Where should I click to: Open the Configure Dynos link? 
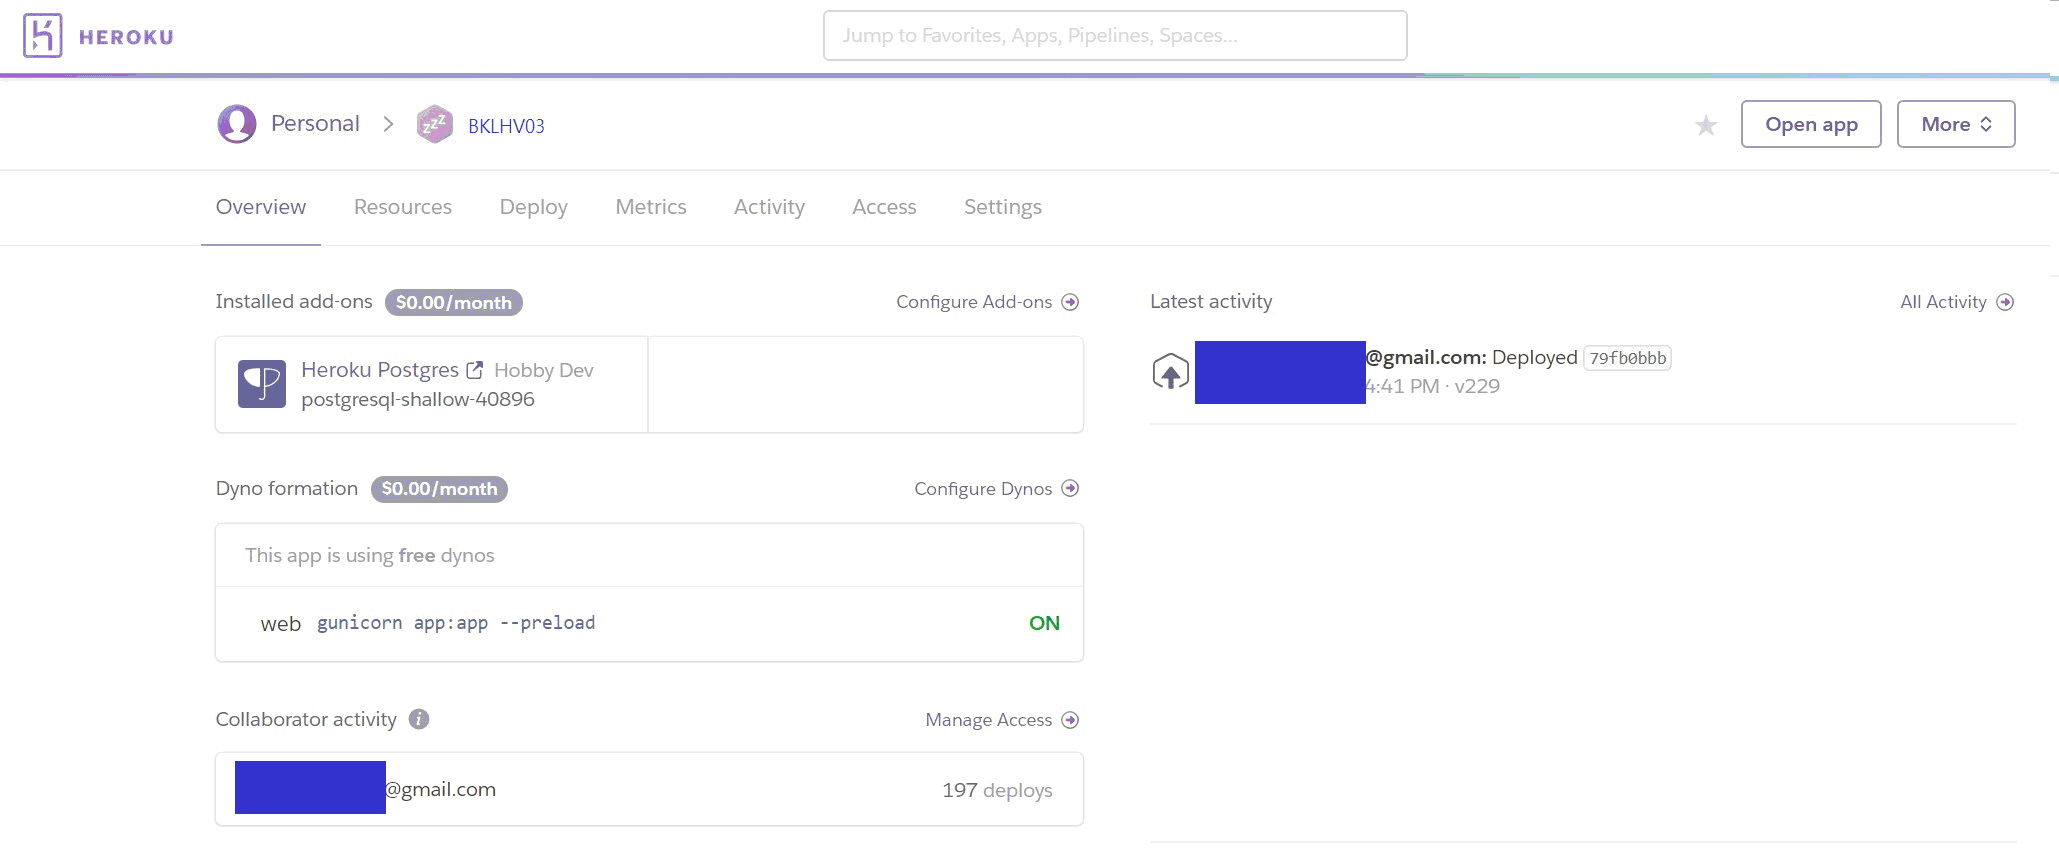click(x=983, y=489)
